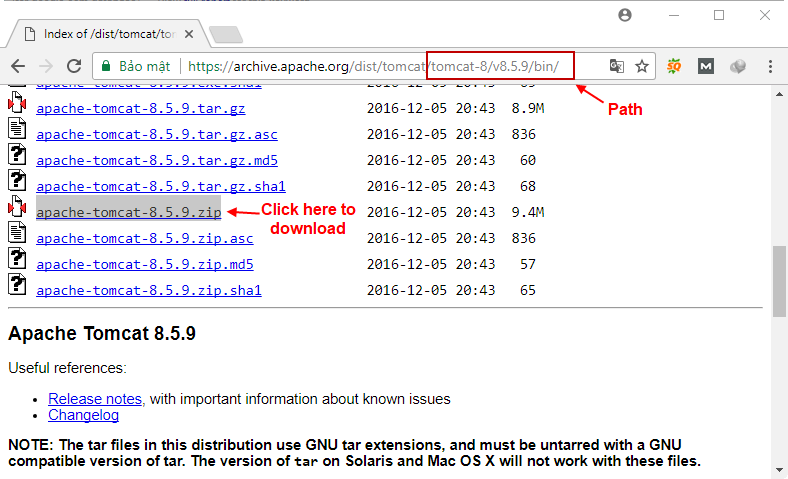
Task: Click the Bảo mật security label
Action: (x=145, y=66)
